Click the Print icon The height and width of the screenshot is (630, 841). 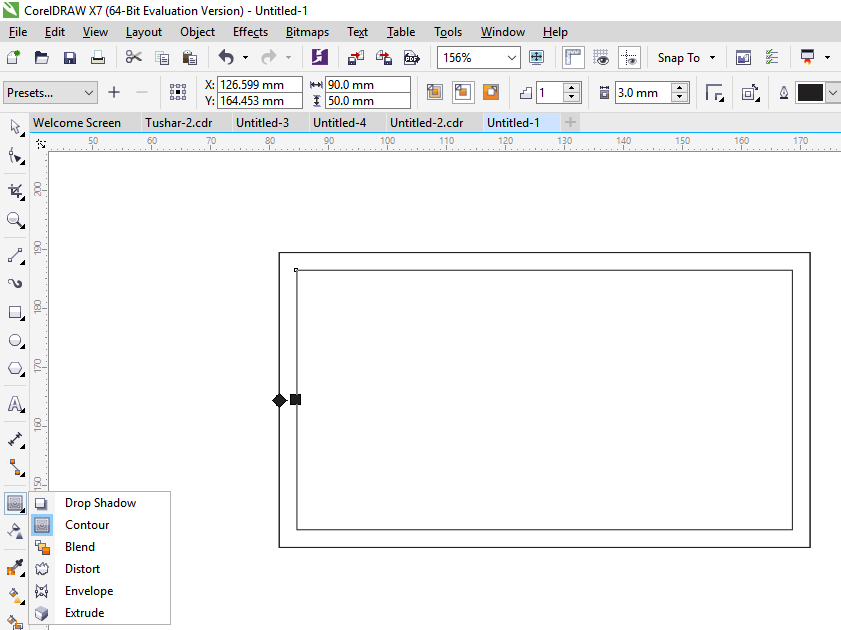pos(98,57)
